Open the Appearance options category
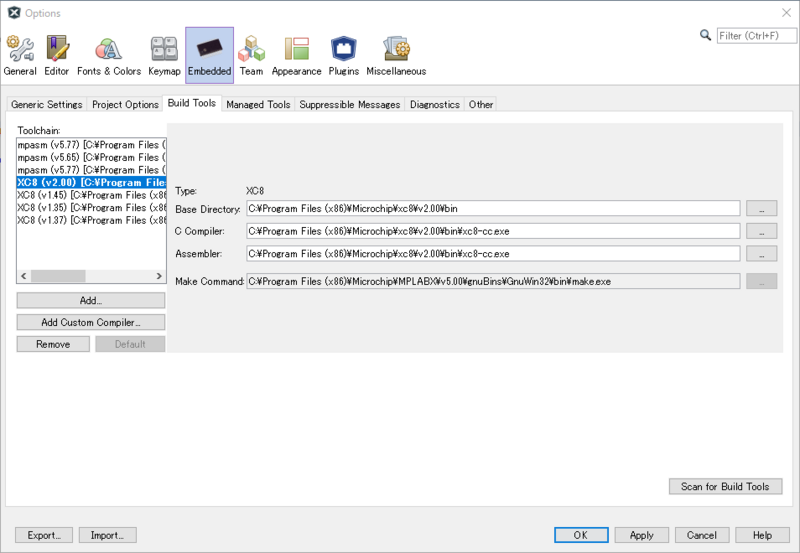Viewport: 800px width, 553px height. (x=296, y=56)
